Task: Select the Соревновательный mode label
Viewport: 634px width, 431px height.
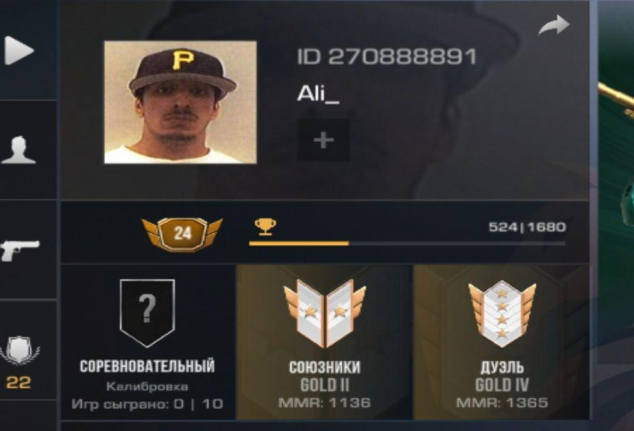Action: click(147, 366)
